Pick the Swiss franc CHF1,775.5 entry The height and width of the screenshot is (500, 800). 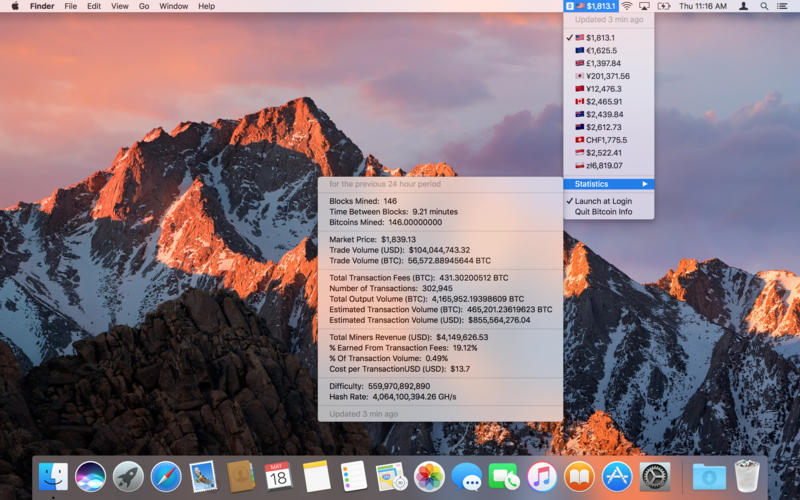click(607, 140)
